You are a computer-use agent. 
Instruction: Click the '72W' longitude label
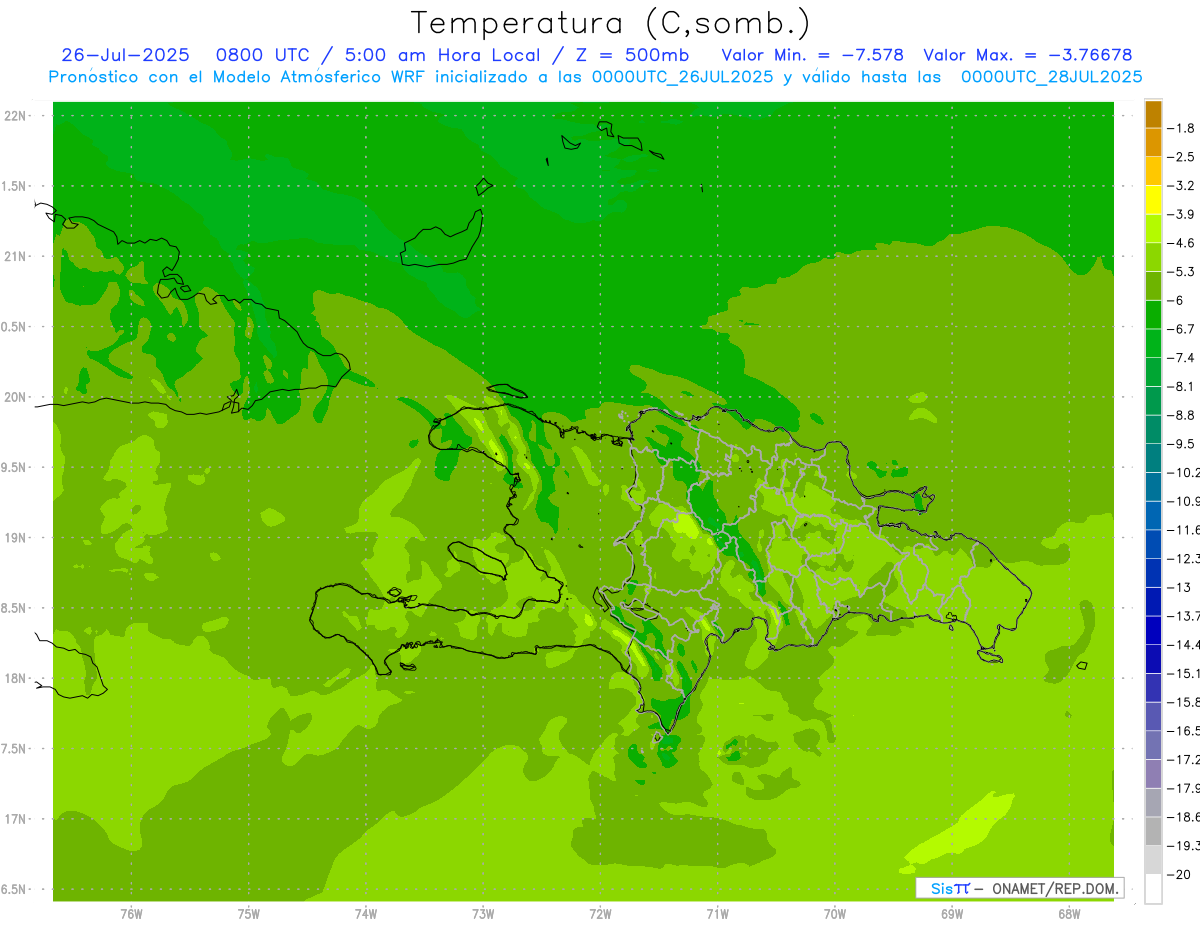pos(600,914)
